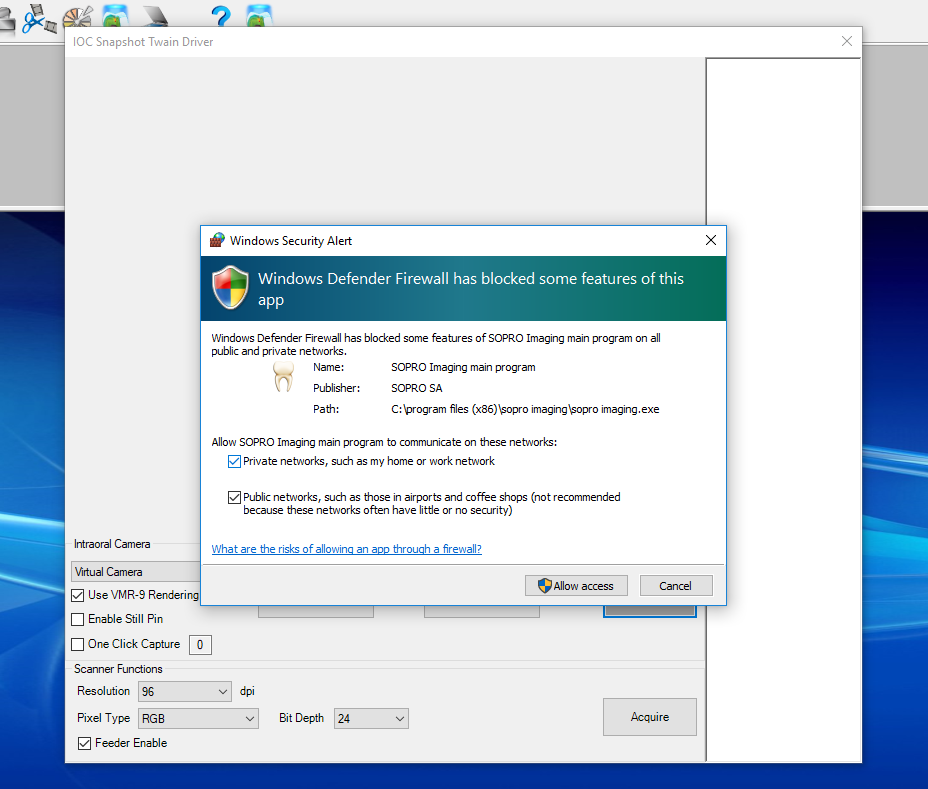928x789 pixels.
Task: Enable the Still Pin checkbox
Action: pyautogui.click(x=78, y=620)
